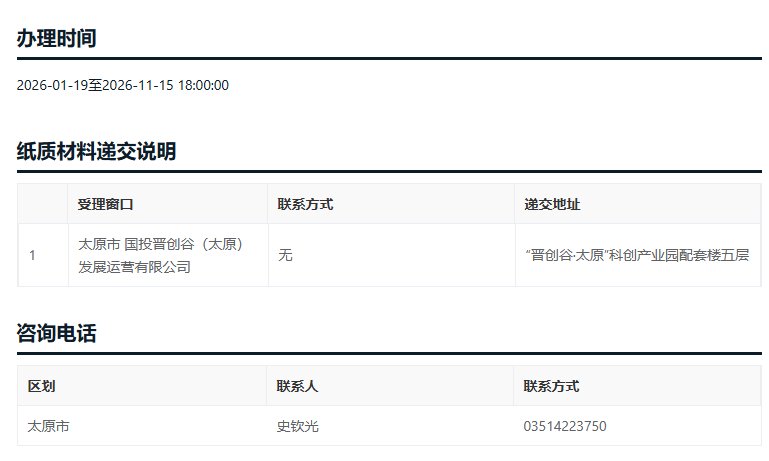Image resolution: width=769 pixels, height=461 pixels.
Task: Select the 受理窗口 column header
Action: 105,204
